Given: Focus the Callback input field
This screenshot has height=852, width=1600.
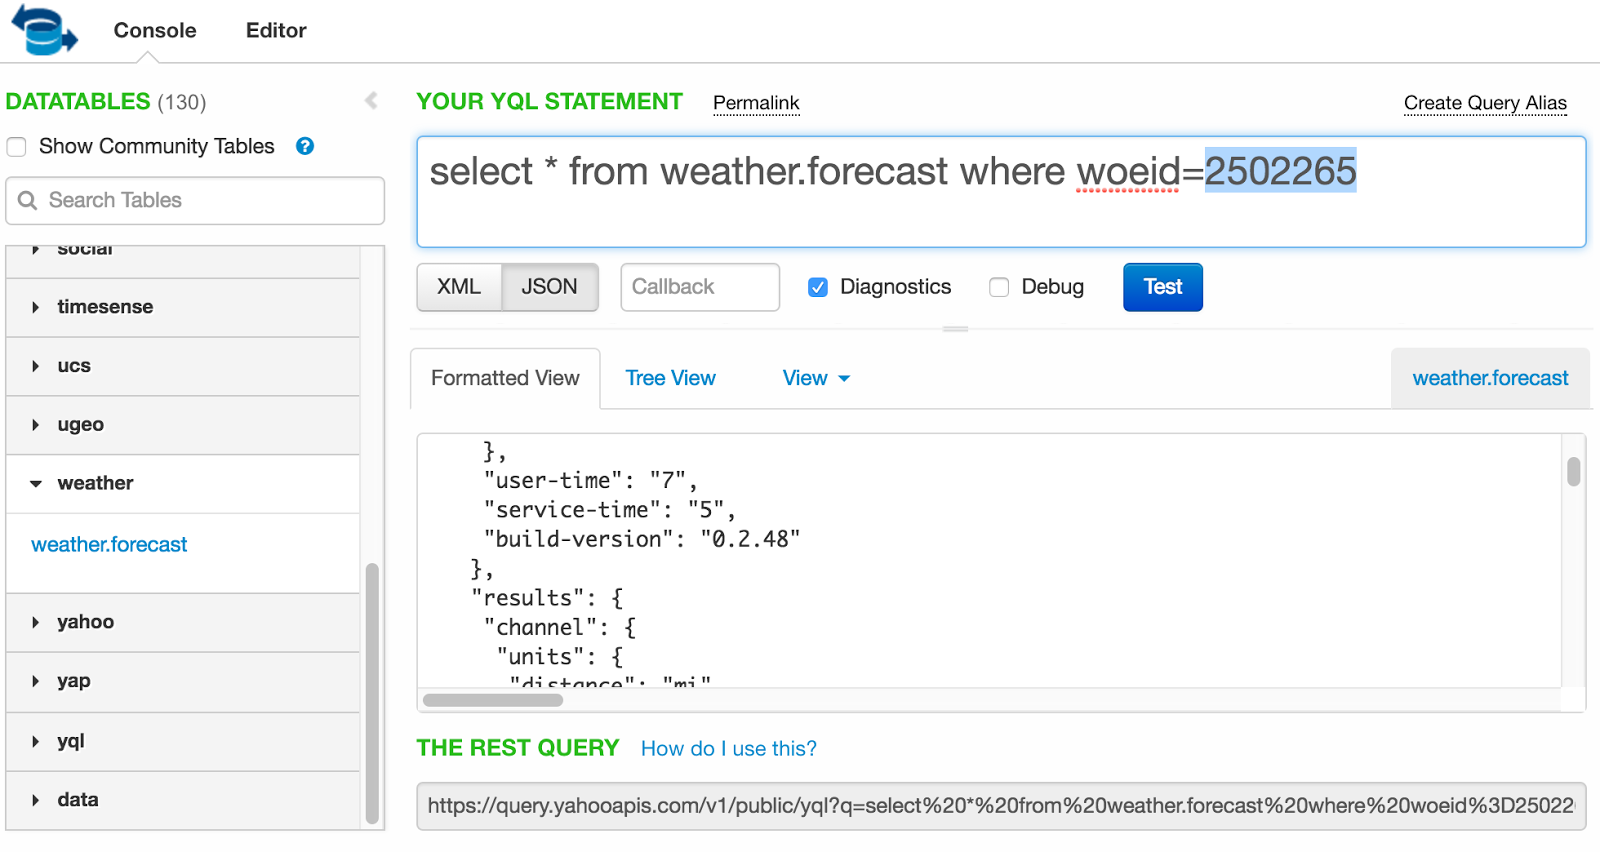Looking at the screenshot, I should 700,287.
